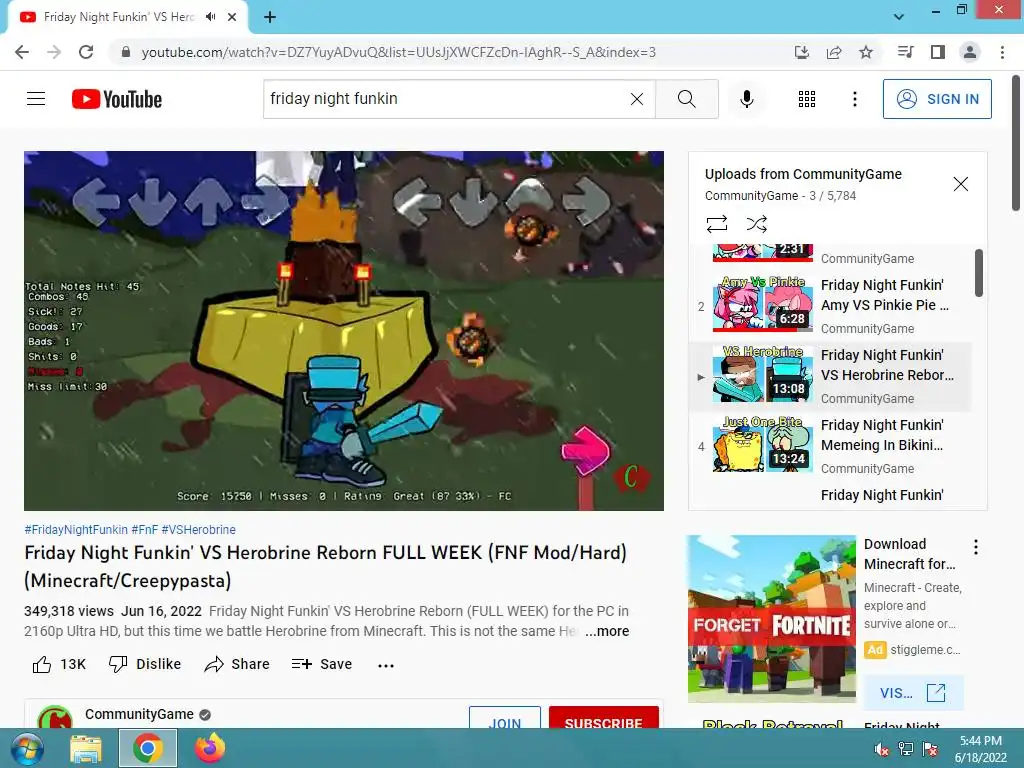Click the playlist panel scrollbar
This screenshot has width=1024, height=768.
[x=978, y=273]
